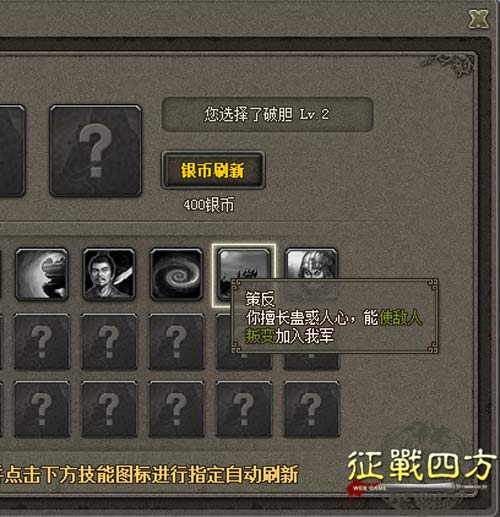Select the helmeted warrior face skill icon
Viewport: 500px width, 517px height.
311,263
